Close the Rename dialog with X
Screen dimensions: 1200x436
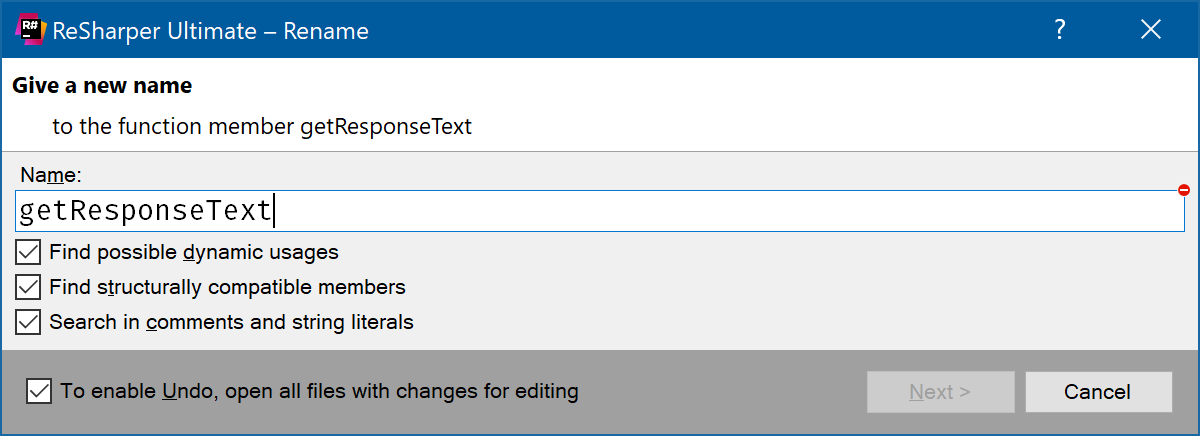click(1151, 31)
